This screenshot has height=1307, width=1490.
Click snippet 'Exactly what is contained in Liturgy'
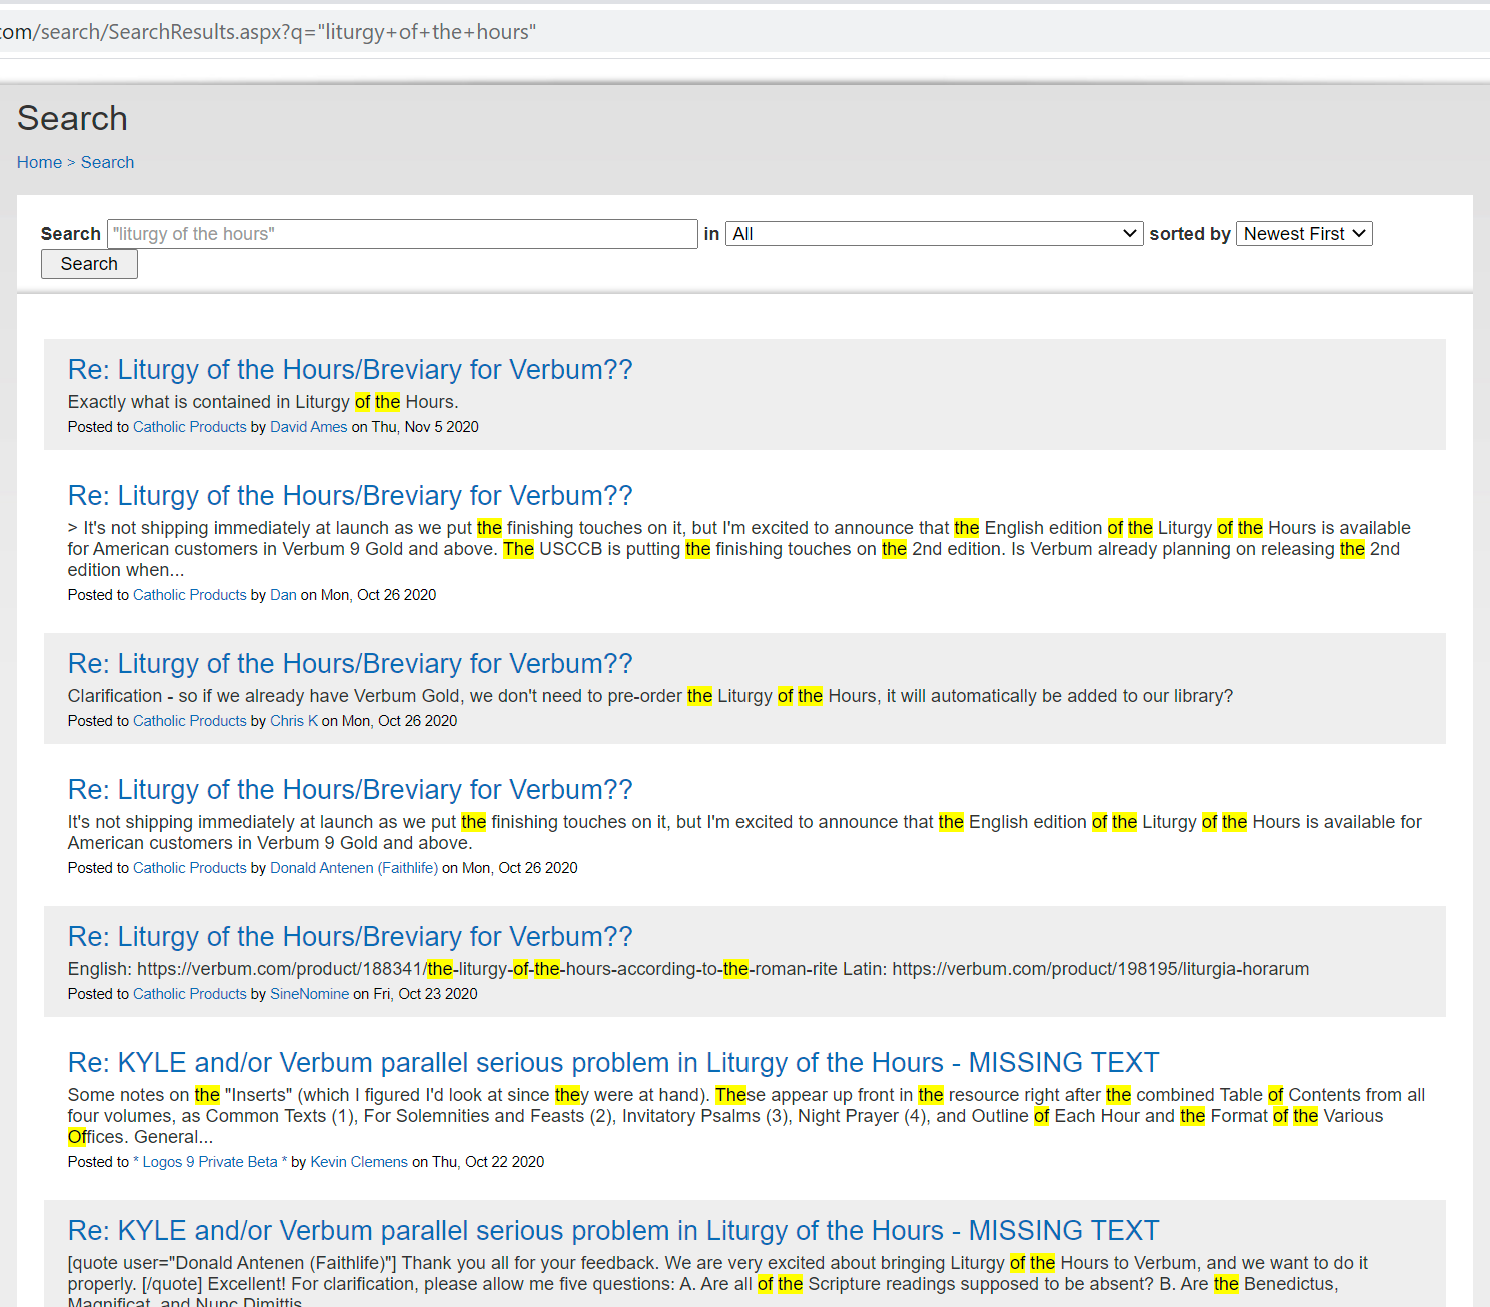click(x=263, y=402)
